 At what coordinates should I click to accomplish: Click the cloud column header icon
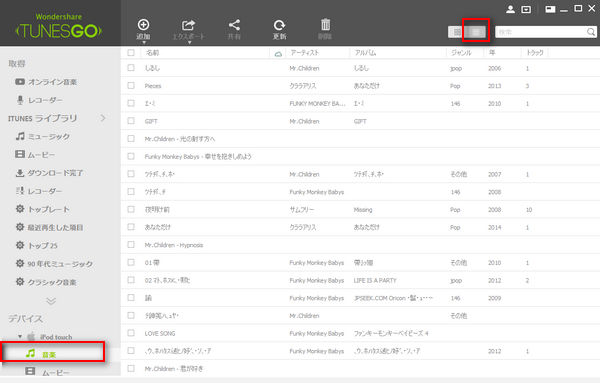278,54
